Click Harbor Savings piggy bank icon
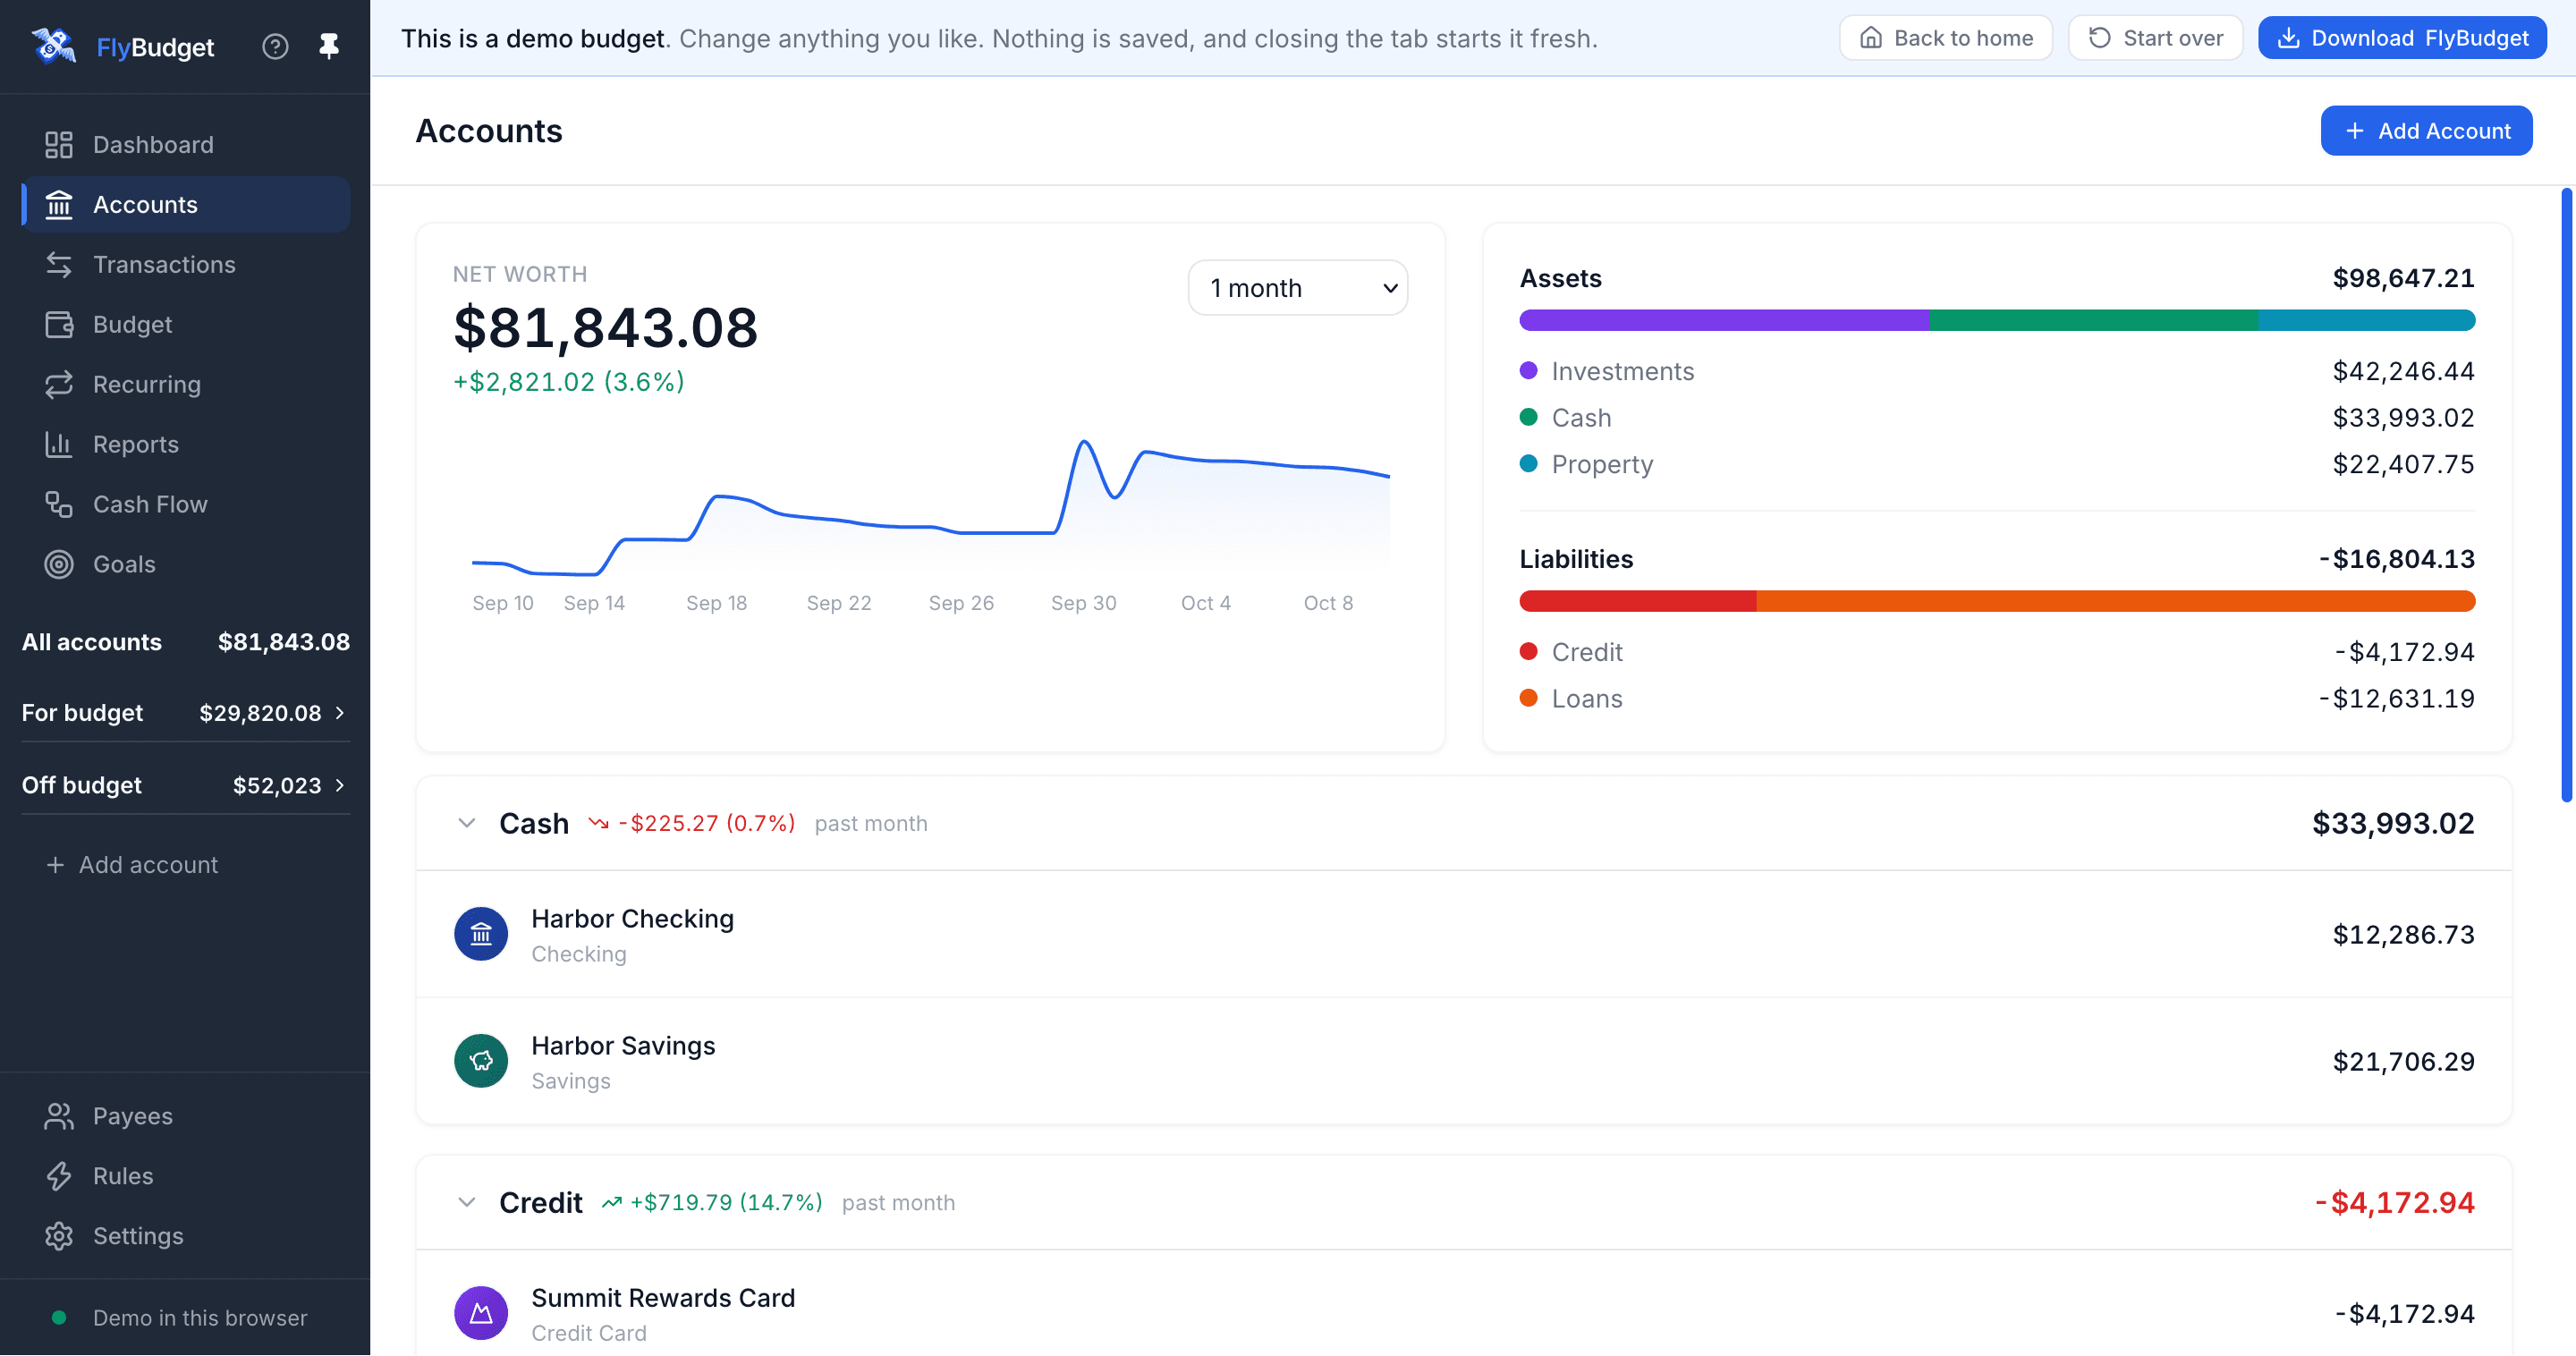 pos(481,1062)
